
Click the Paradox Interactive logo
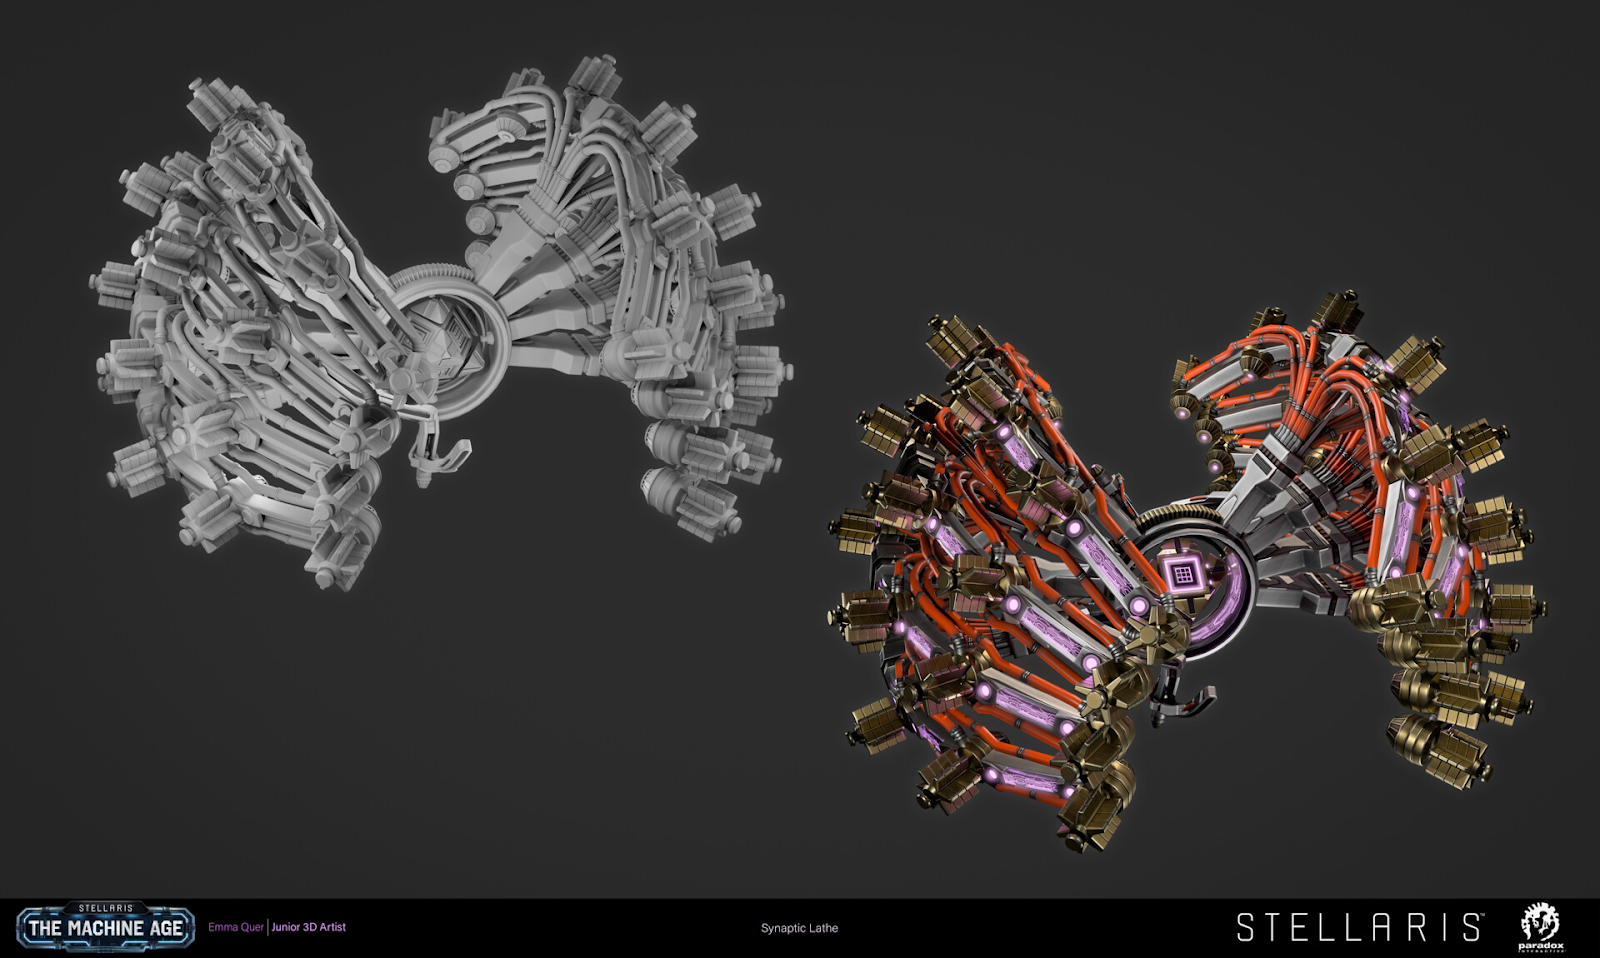pyautogui.click(x=1540, y=924)
